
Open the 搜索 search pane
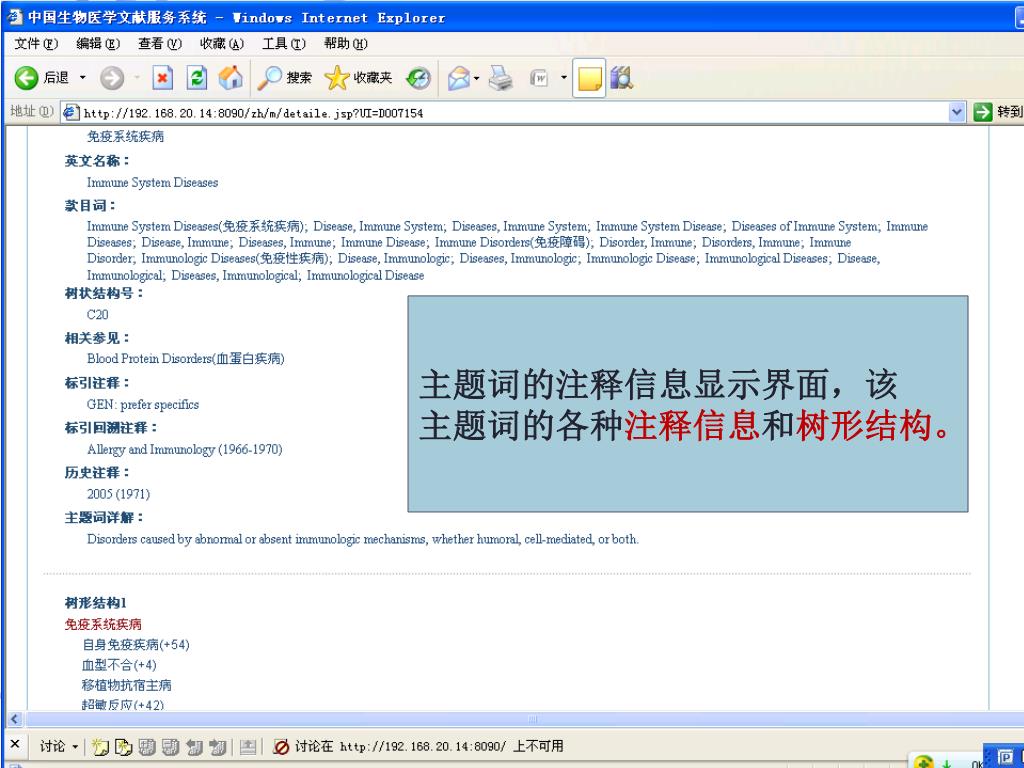284,78
